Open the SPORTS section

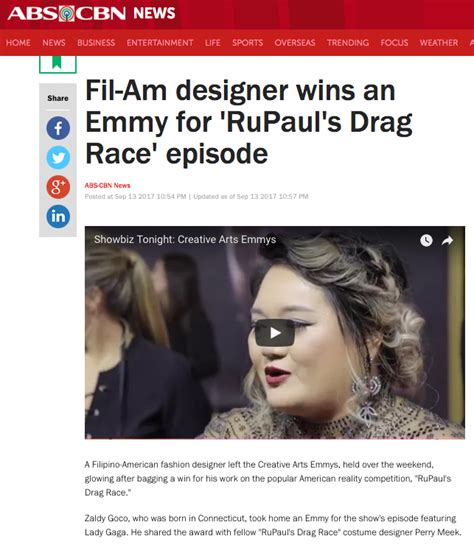247,43
